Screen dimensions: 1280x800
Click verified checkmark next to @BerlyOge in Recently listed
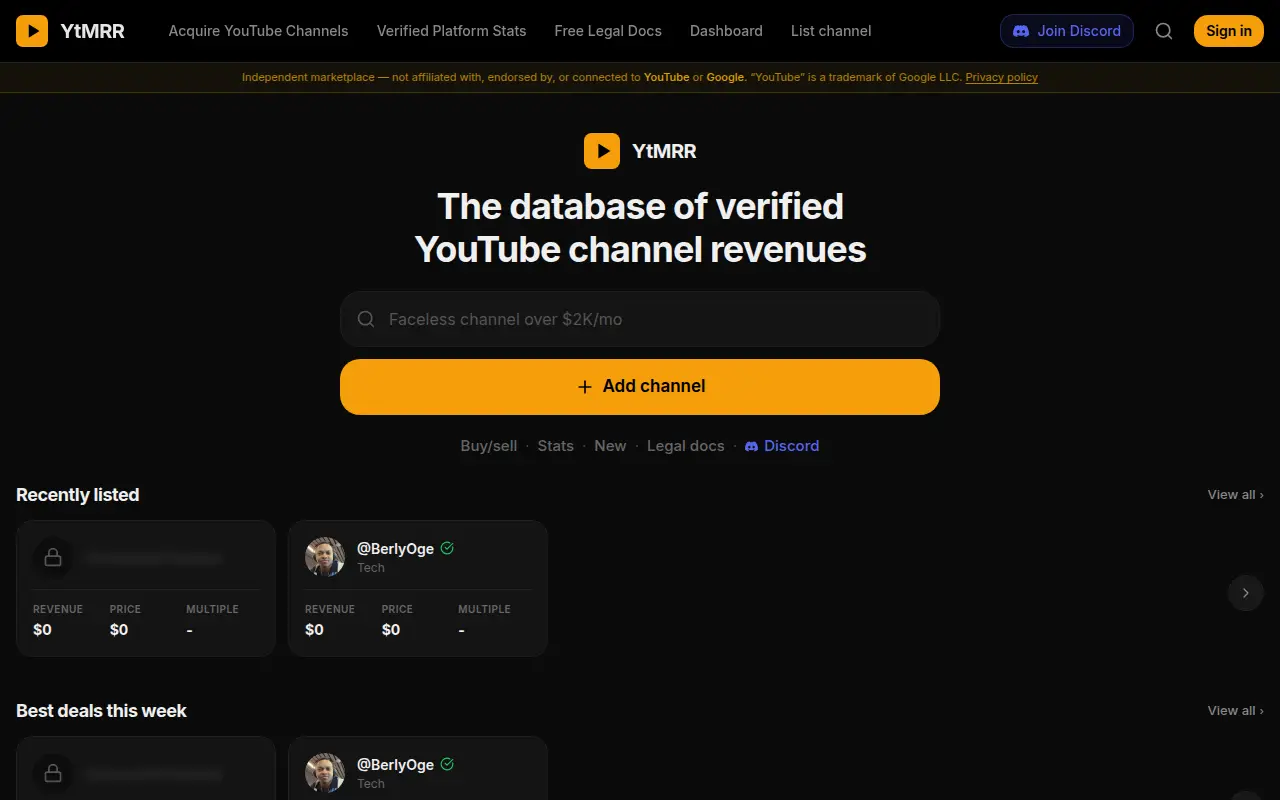click(x=447, y=548)
